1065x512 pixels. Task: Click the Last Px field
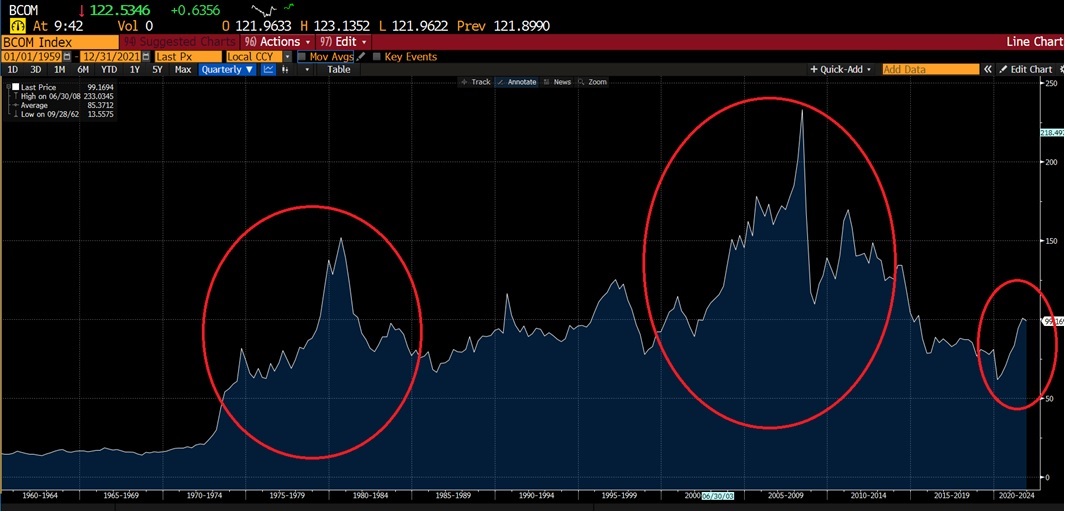pos(188,57)
